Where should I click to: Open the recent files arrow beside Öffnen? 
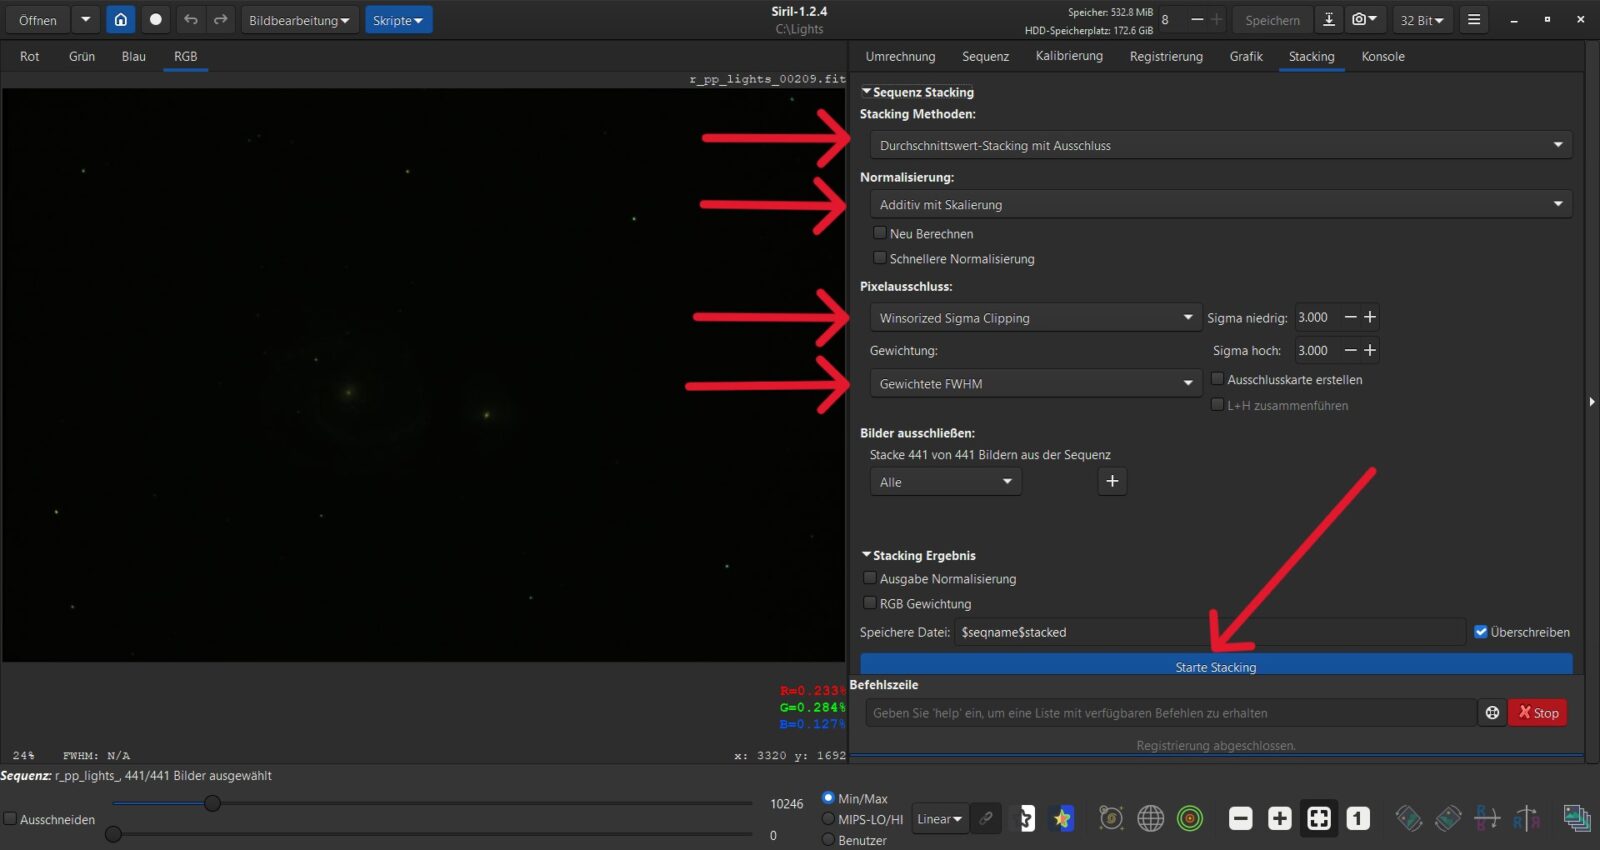click(85, 20)
